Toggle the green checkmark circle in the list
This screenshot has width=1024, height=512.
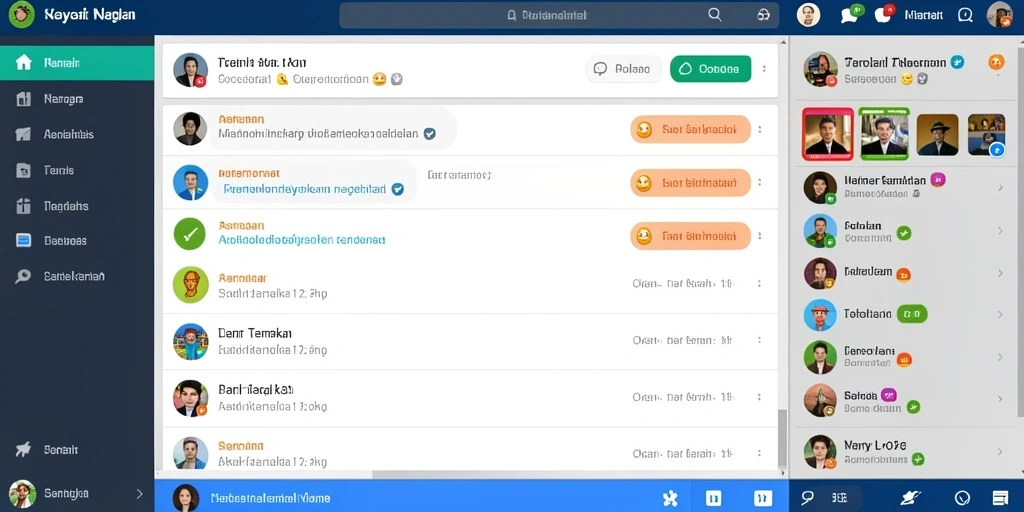pos(190,234)
